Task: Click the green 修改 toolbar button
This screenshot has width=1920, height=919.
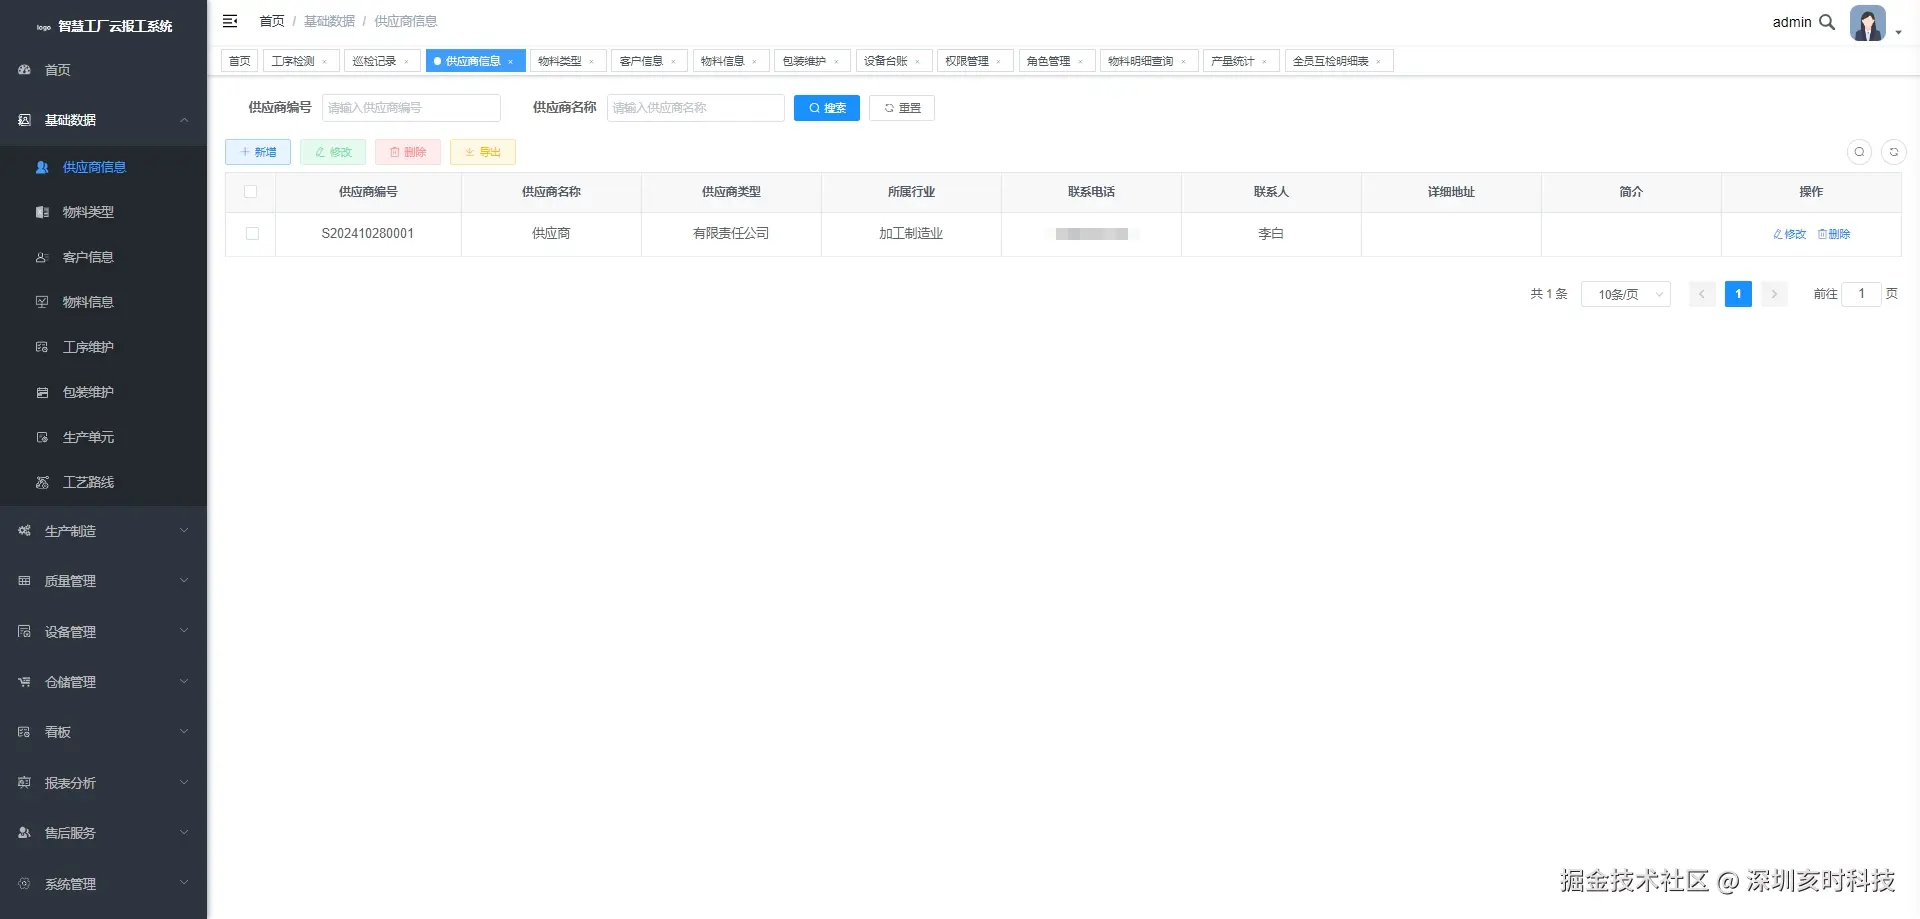Action: [x=333, y=152]
